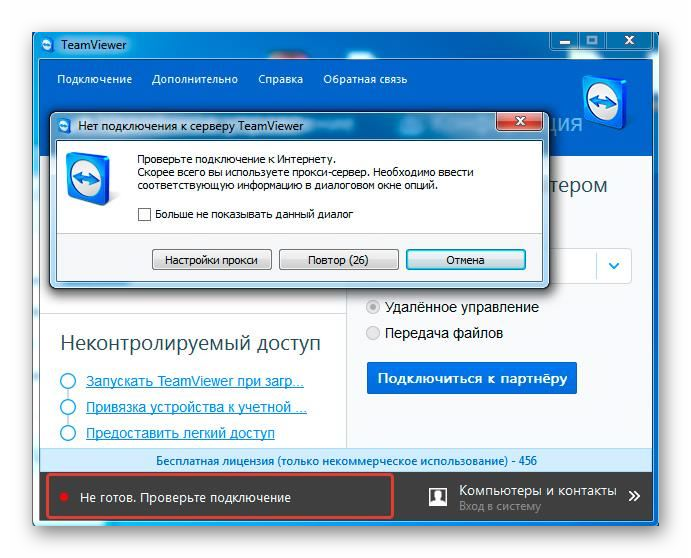
Task: Click the Повтор (26) retry button
Action: pos(338,260)
